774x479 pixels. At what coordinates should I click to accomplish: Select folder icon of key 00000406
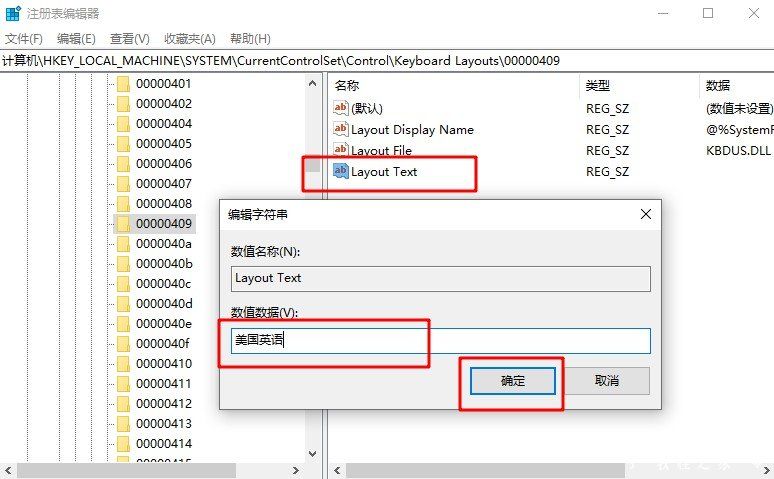pos(123,164)
